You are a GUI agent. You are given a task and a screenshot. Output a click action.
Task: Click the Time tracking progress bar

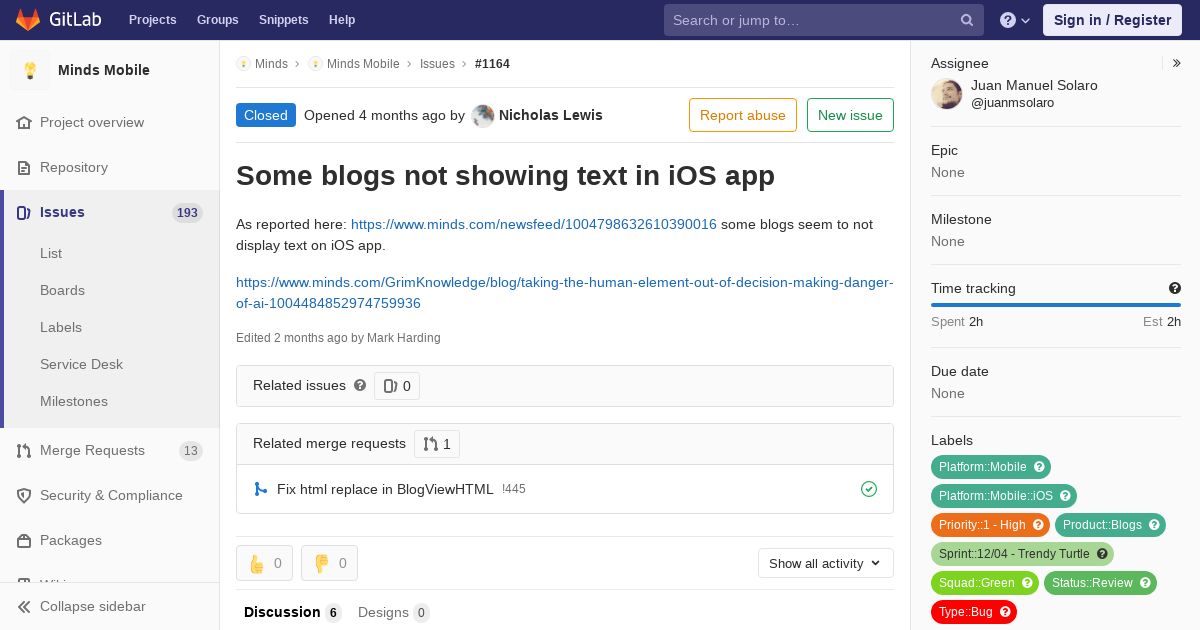(x=1056, y=305)
